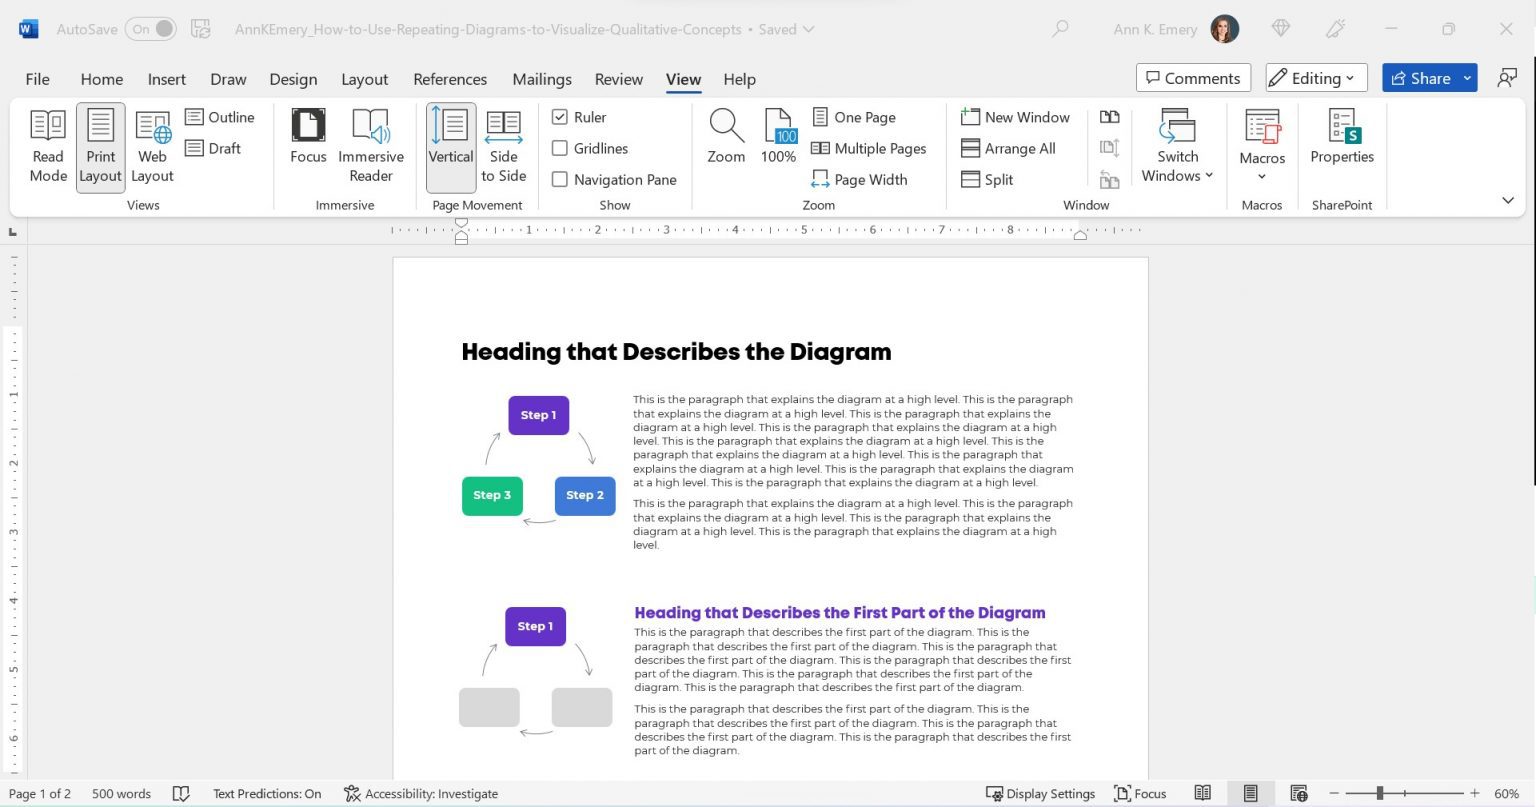The width and height of the screenshot is (1536, 807).
Task: Turn on Gridlines
Action: [x=560, y=148]
